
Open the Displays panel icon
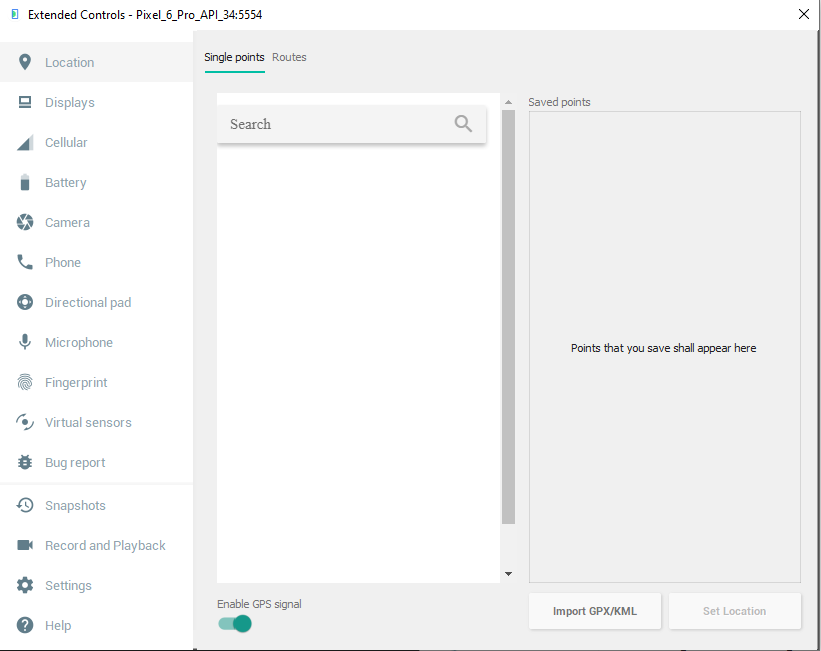coord(25,102)
